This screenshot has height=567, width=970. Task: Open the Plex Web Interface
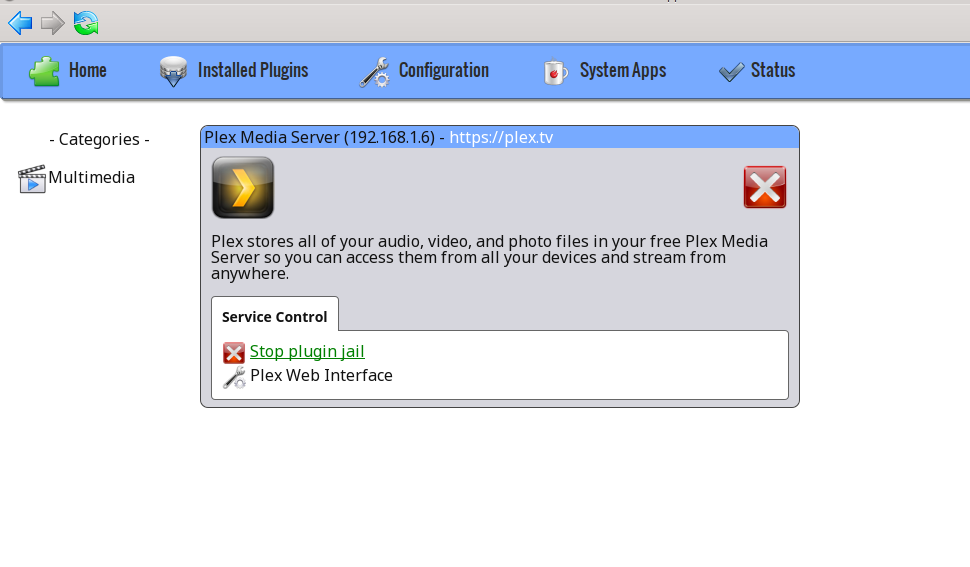click(321, 375)
